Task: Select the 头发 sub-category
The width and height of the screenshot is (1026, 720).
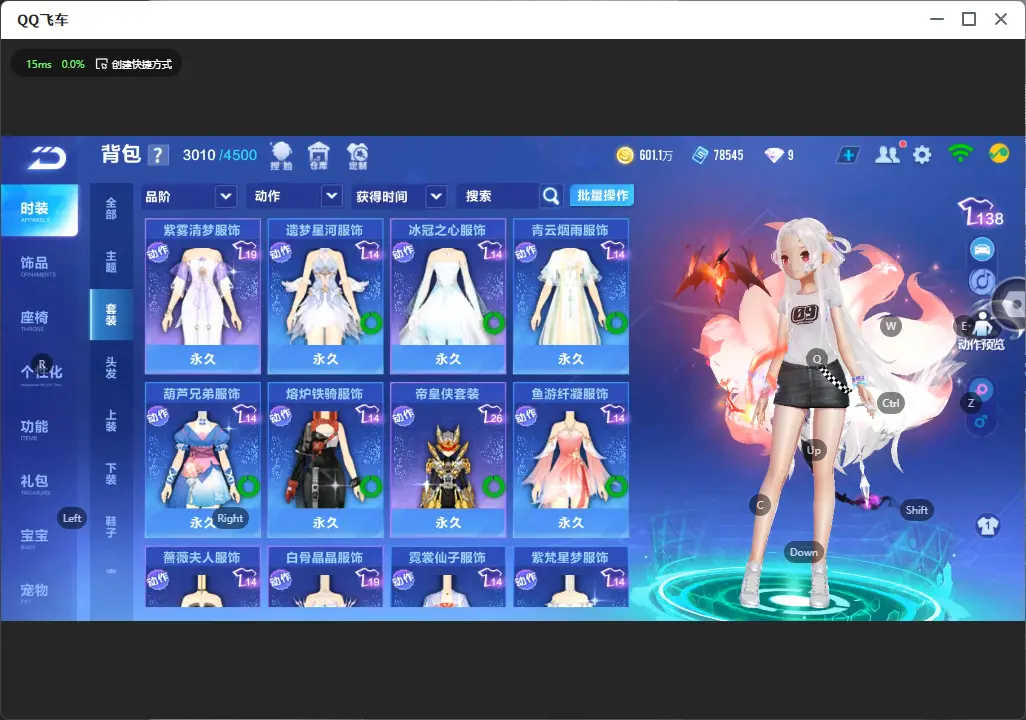Action: (x=111, y=368)
